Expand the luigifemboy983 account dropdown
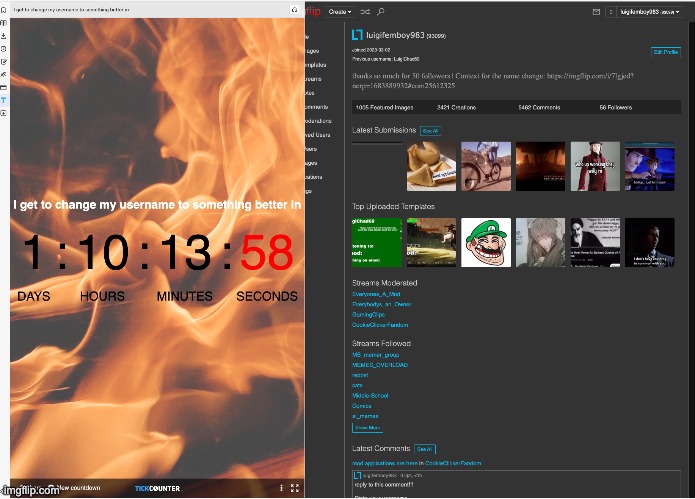Image resolution: width=695 pixels, height=499 pixels. [650, 12]
